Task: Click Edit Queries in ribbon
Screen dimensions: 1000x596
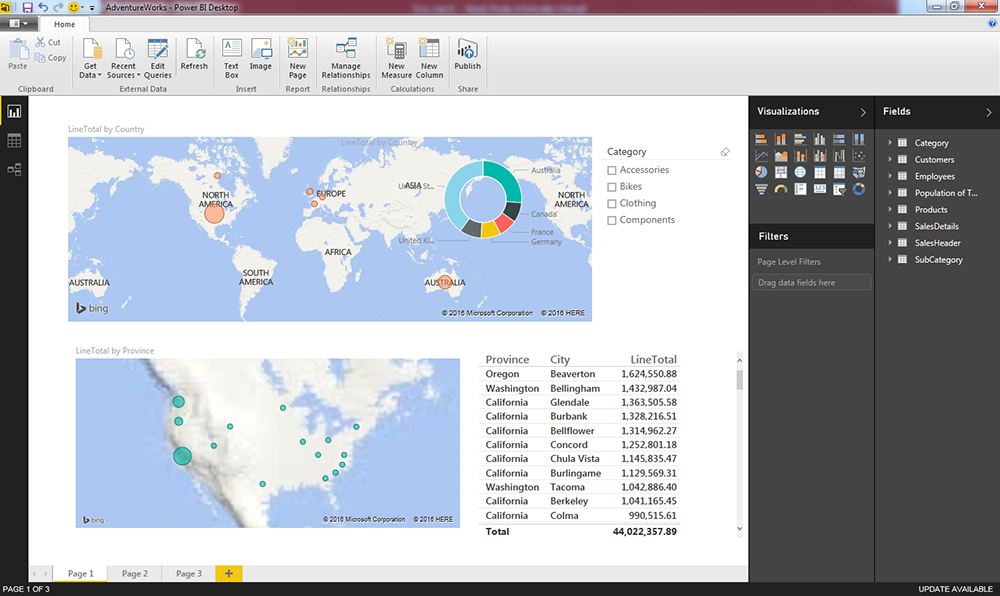Action: [158, 59]
